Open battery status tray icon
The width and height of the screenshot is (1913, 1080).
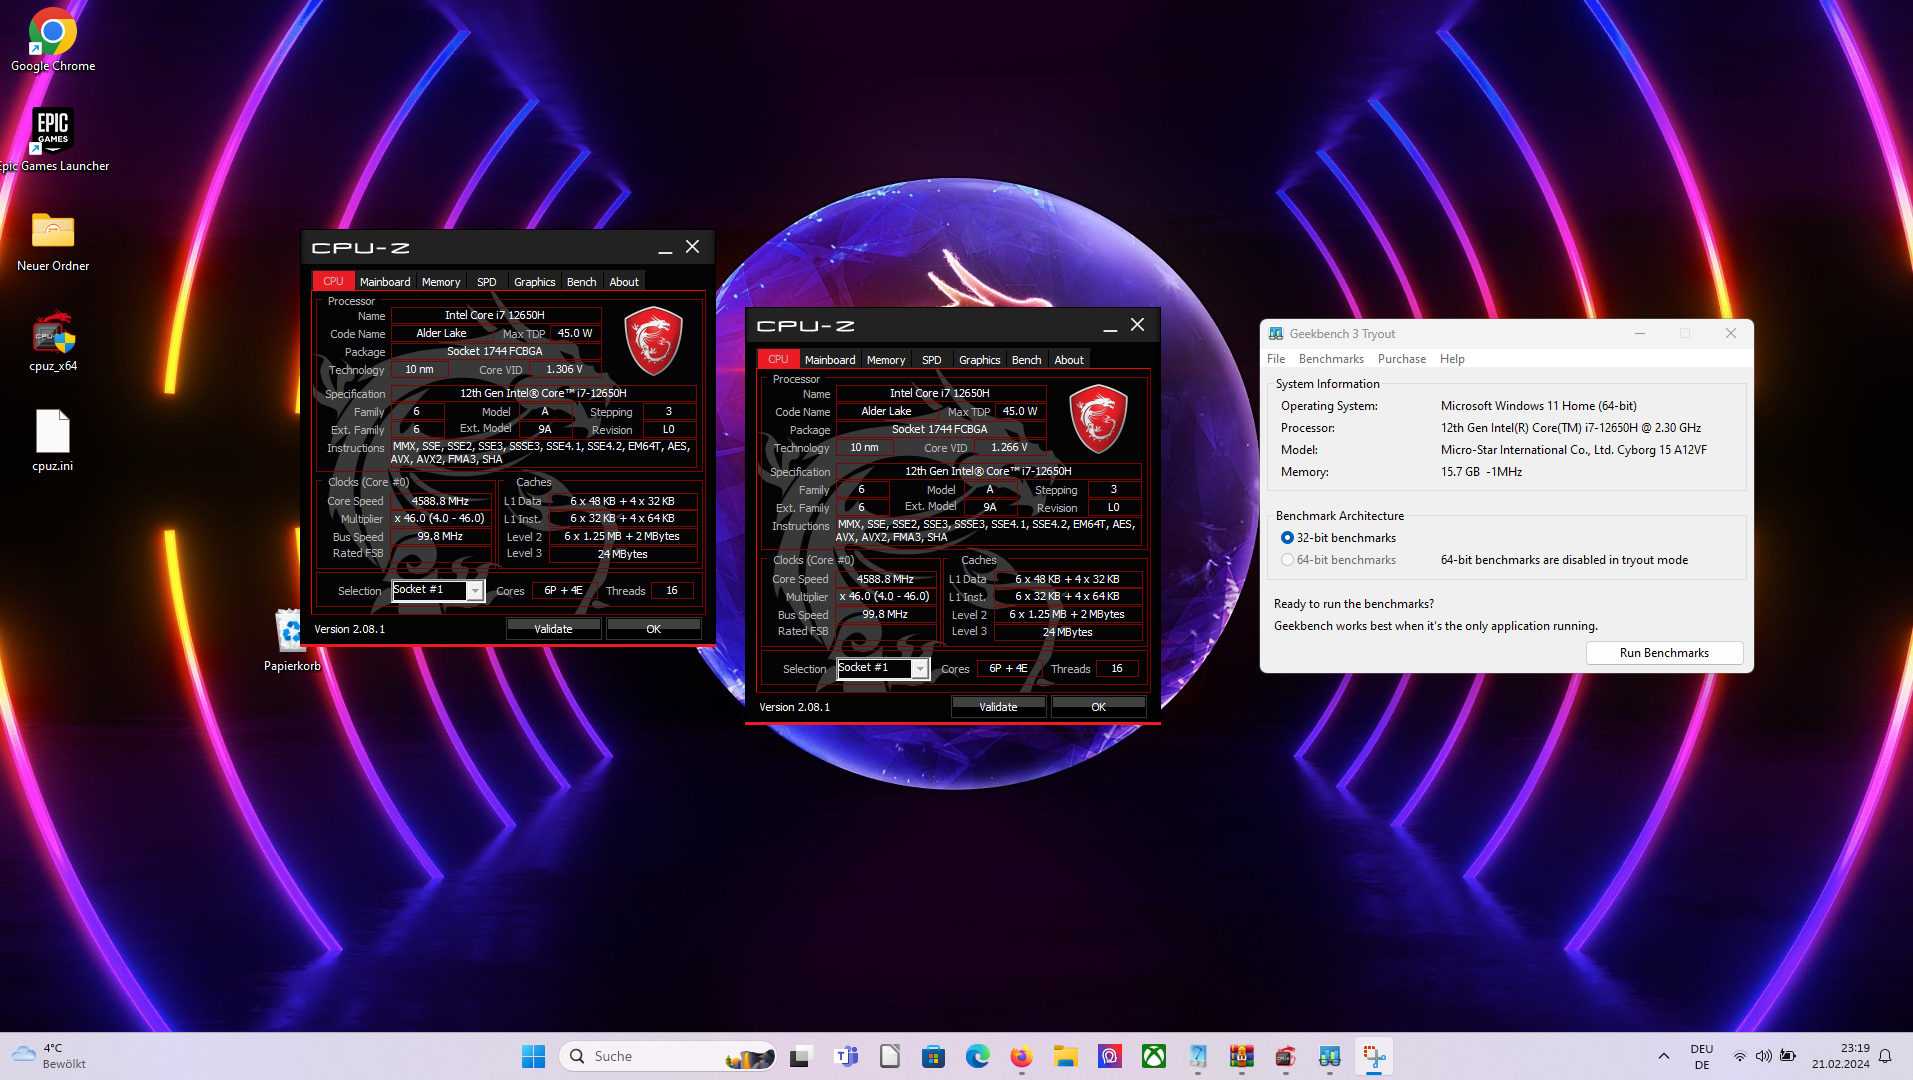point(1788,1056)
